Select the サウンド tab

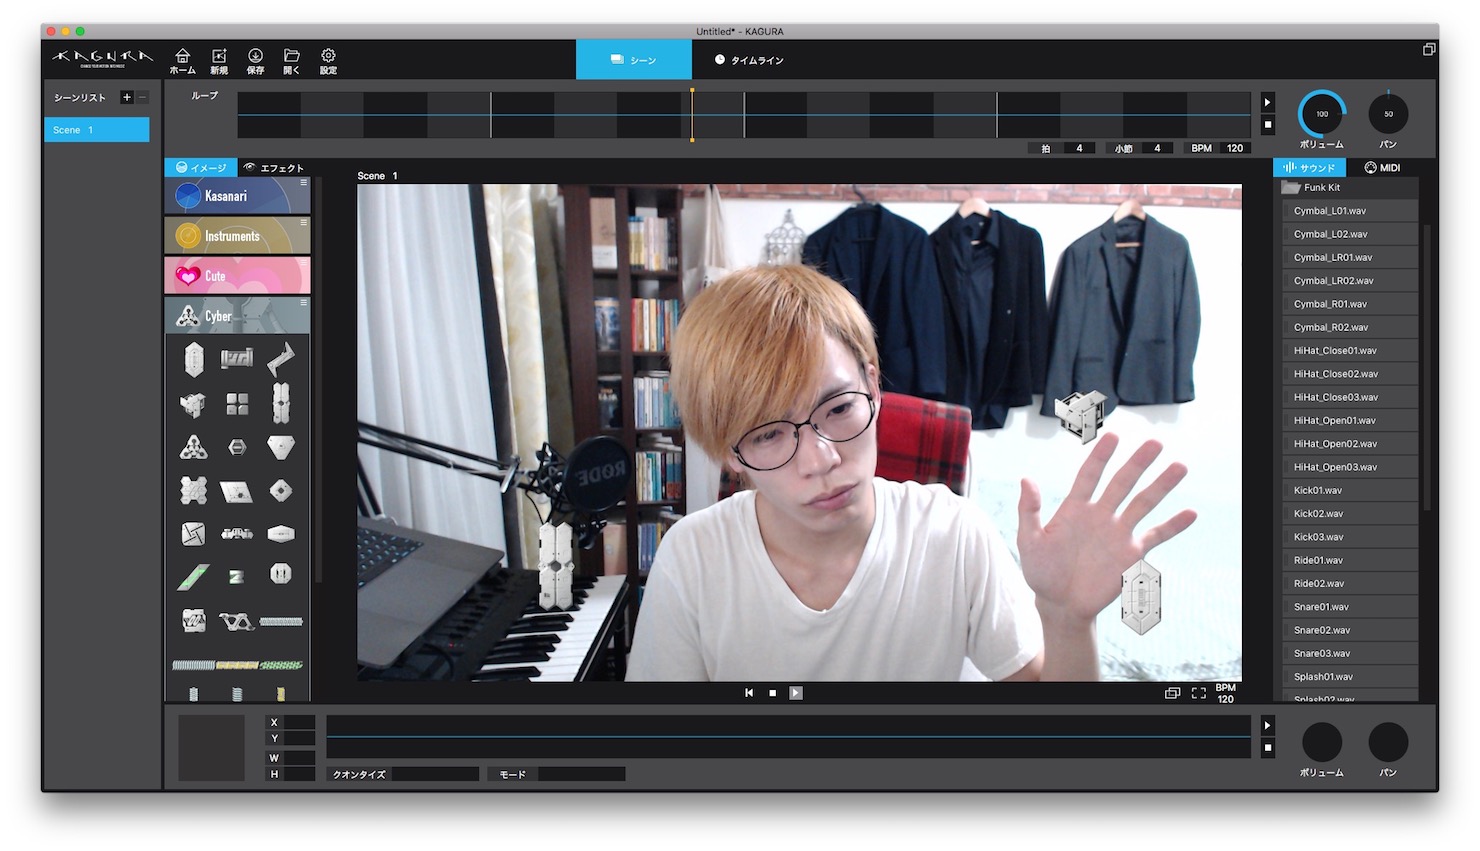coord(1309,168)
